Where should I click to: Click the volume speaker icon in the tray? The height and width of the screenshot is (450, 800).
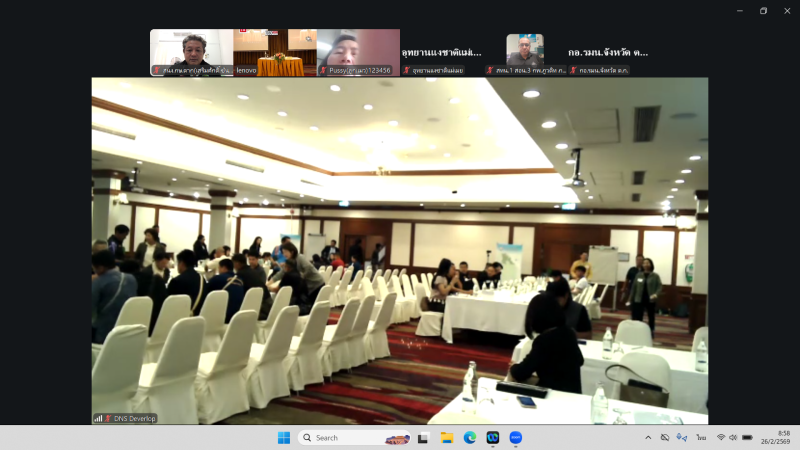tap(733, 438)
